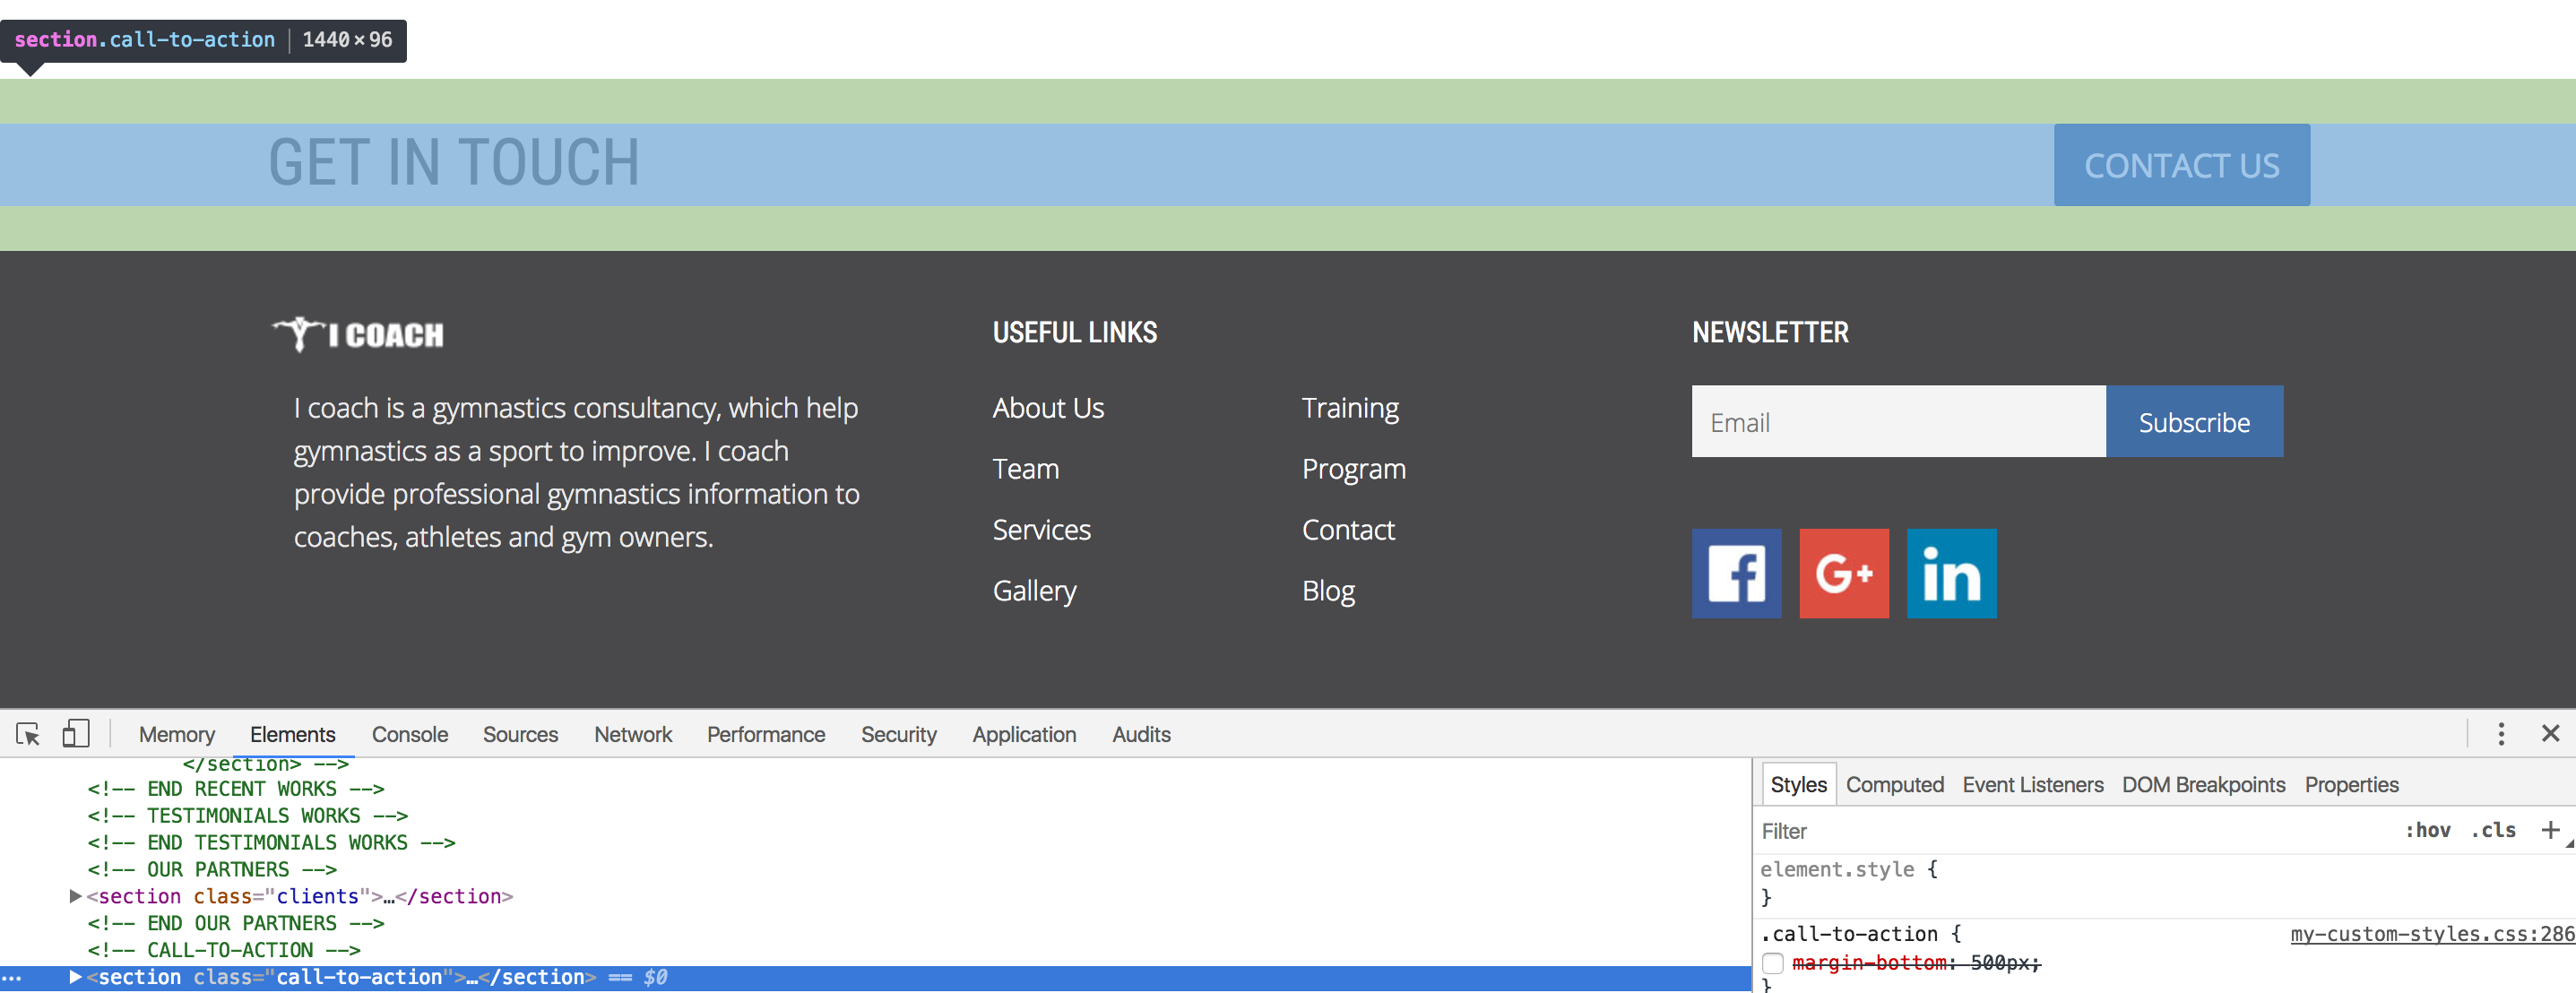Toggle the :hov element state panel
The image size is (2576, 993).
pos(2427,830)
